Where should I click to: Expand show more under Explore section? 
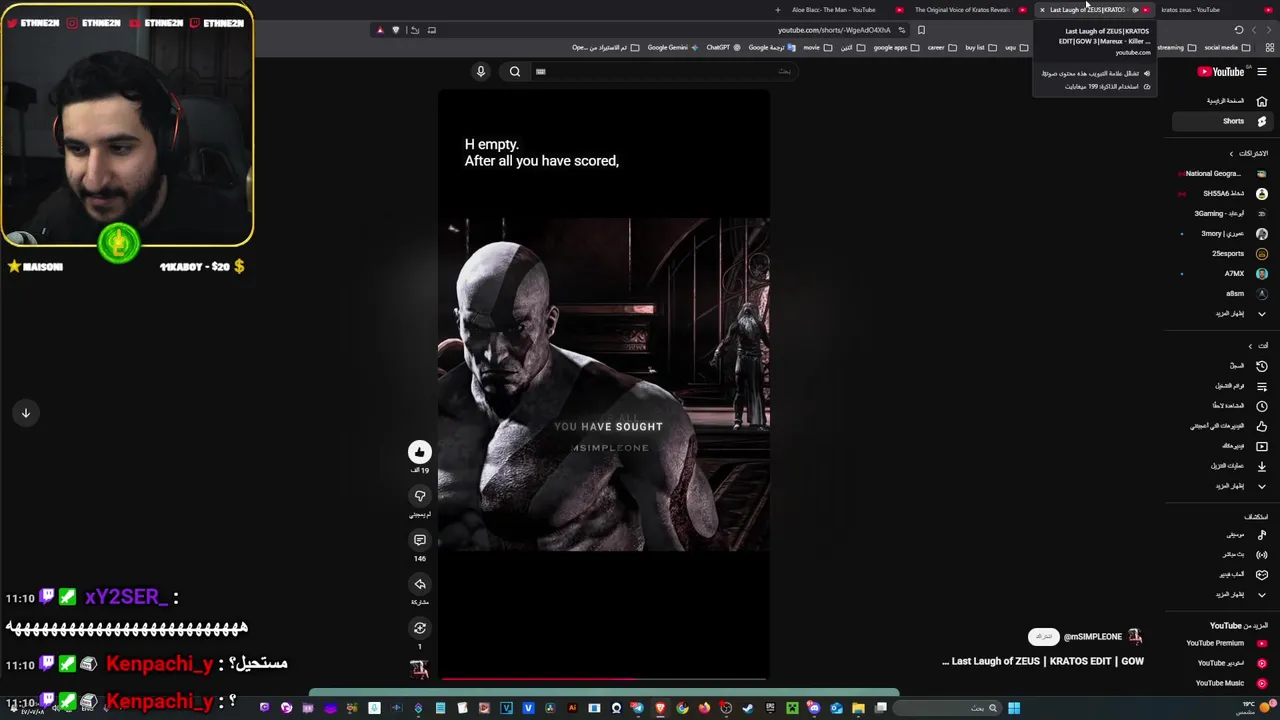tap(1221, 594)
